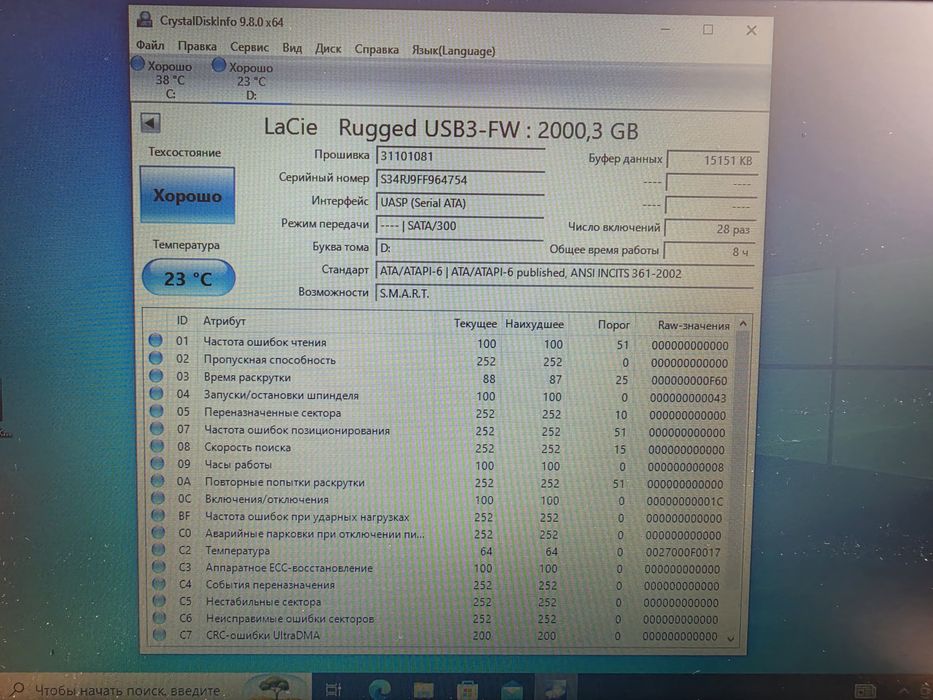Select the Время раскрутки attribute text
The height and width of the screenshot is (700, 933).
[x=247, y=377]
